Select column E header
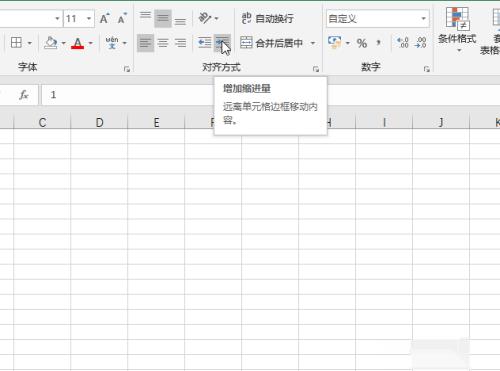This screenshot has height=371, width=500. (156, 122)
